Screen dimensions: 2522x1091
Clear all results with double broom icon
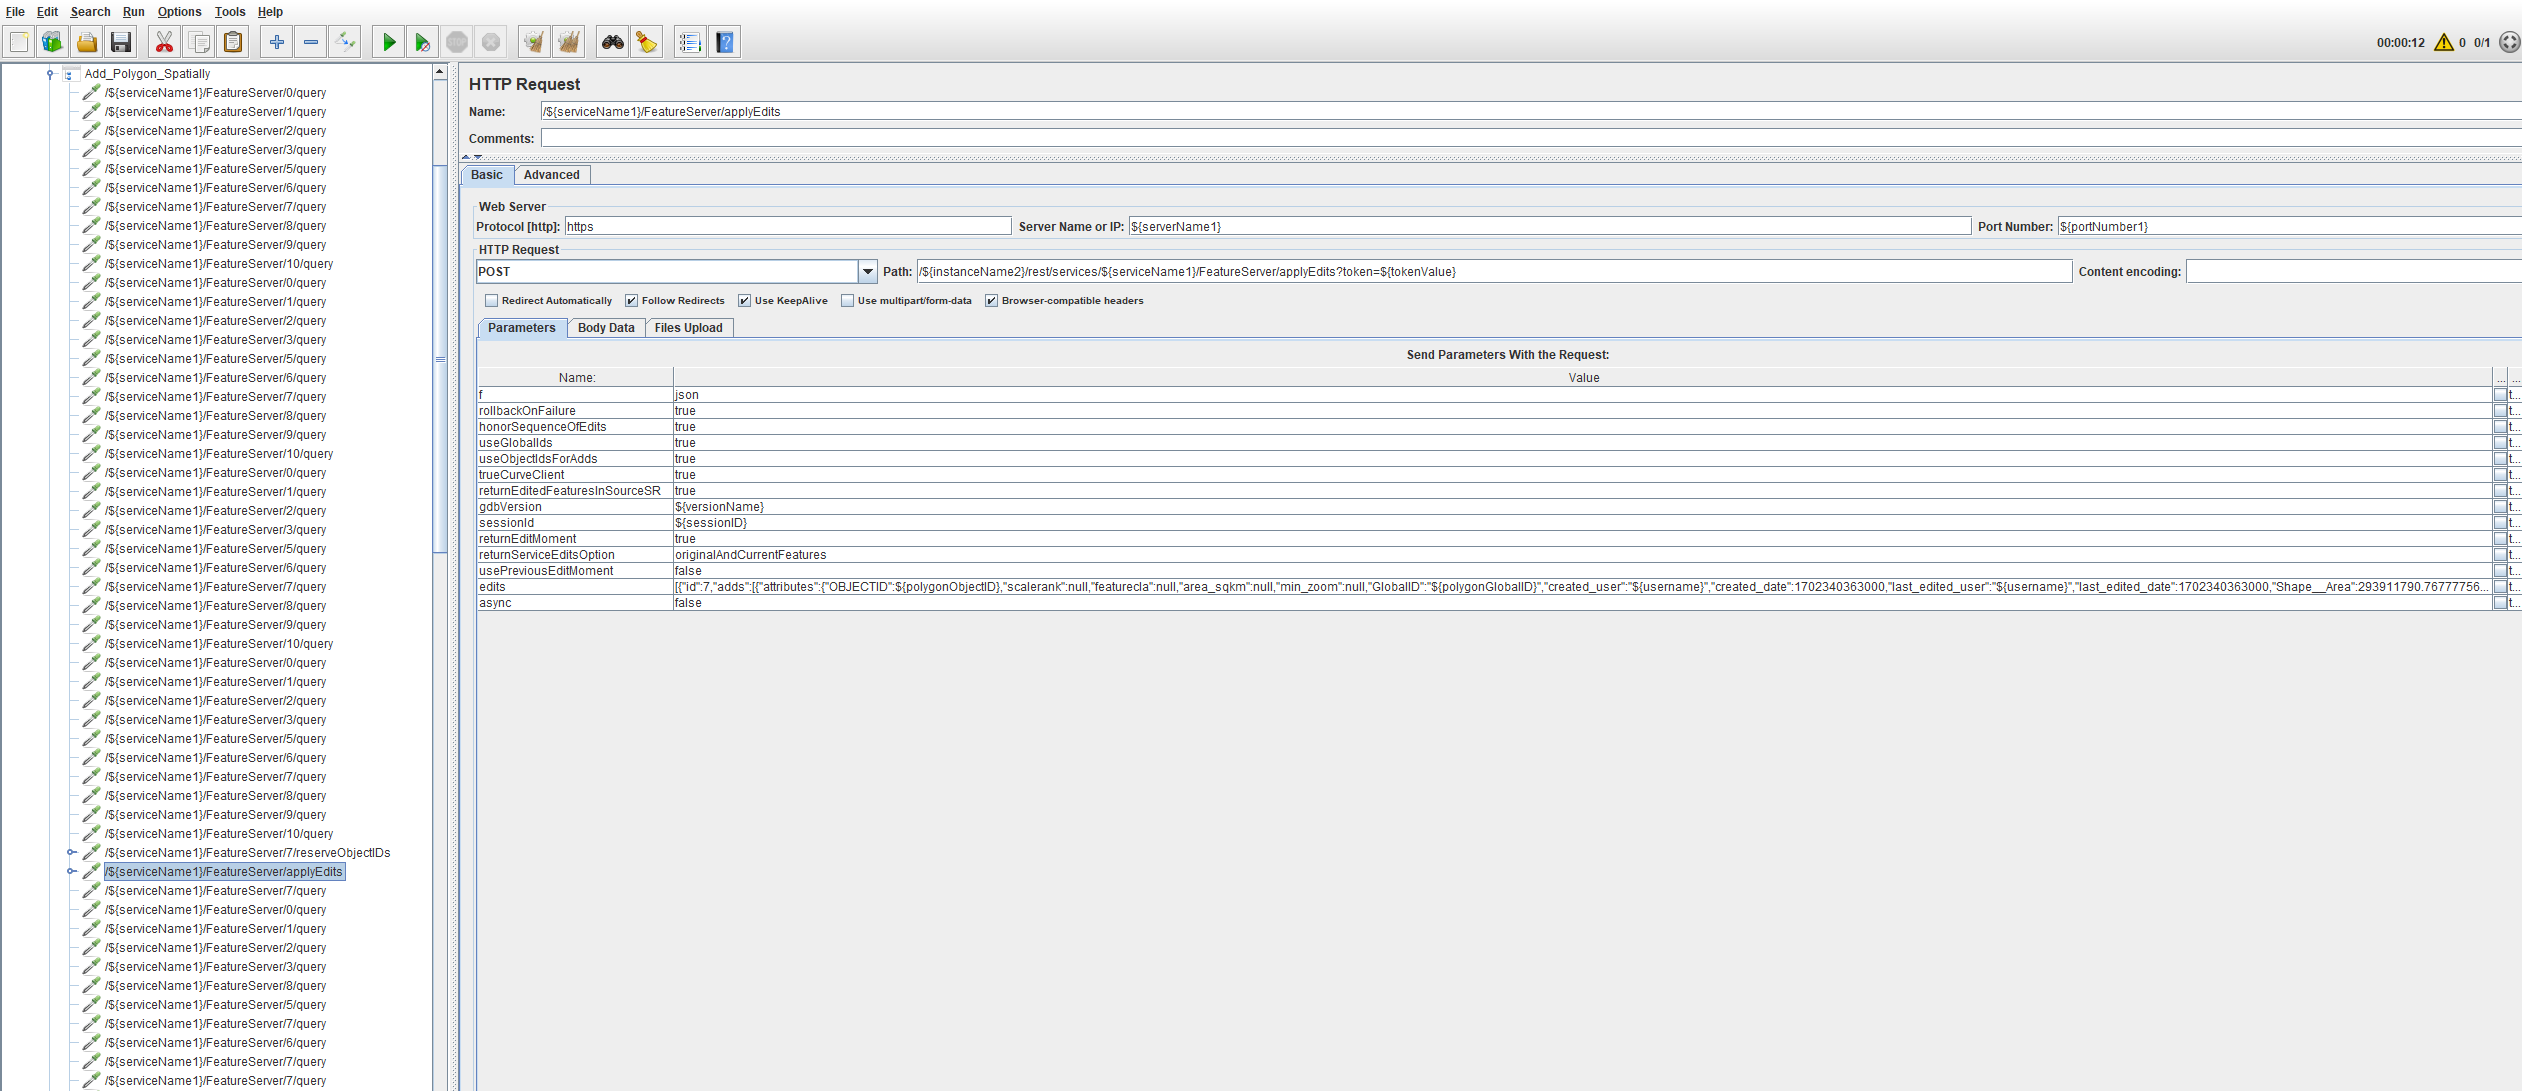tap(569, 42)
